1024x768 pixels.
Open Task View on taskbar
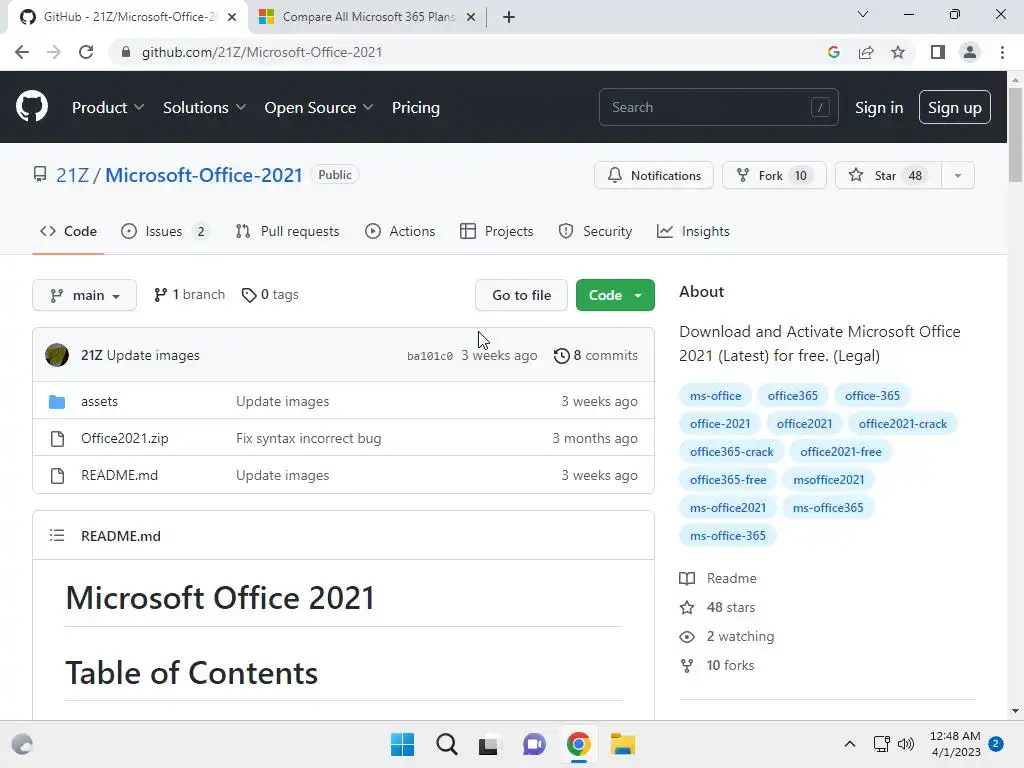488,744
